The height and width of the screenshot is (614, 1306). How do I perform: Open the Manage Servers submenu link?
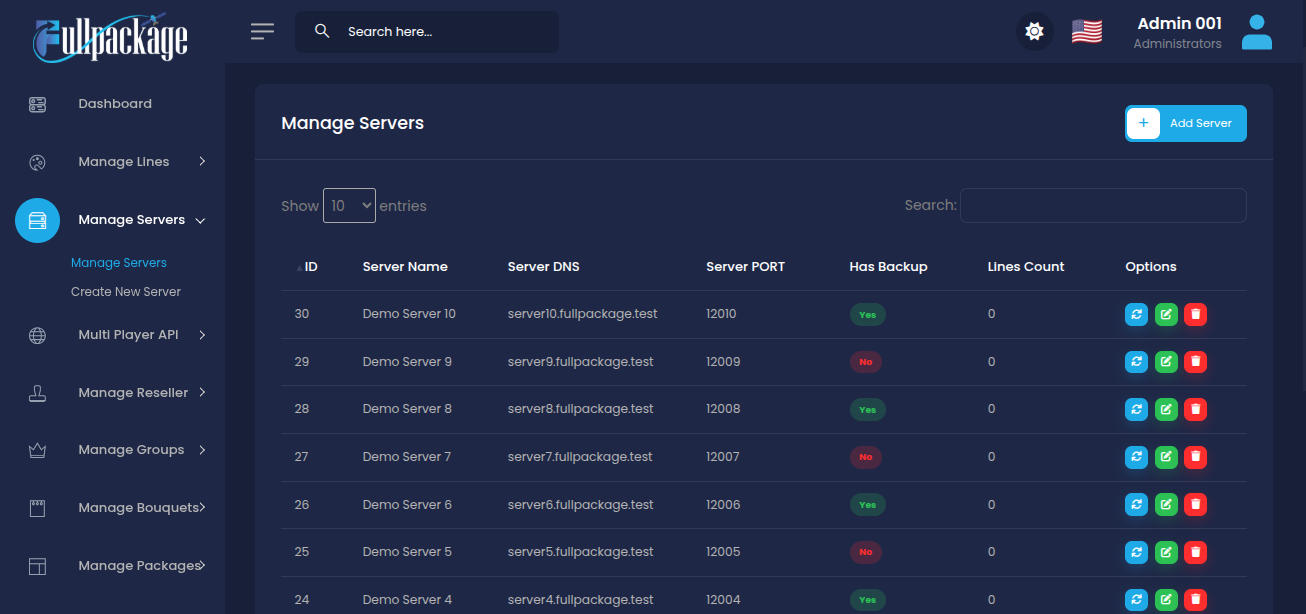pyautogui.click(x=119, y=263)
